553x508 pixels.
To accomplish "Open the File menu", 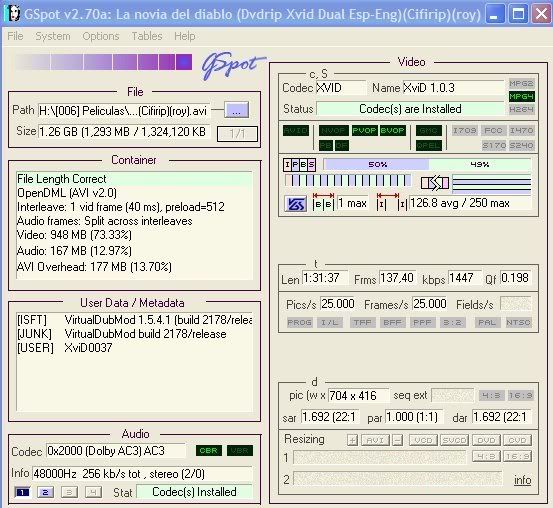I will tap(15, 36).
